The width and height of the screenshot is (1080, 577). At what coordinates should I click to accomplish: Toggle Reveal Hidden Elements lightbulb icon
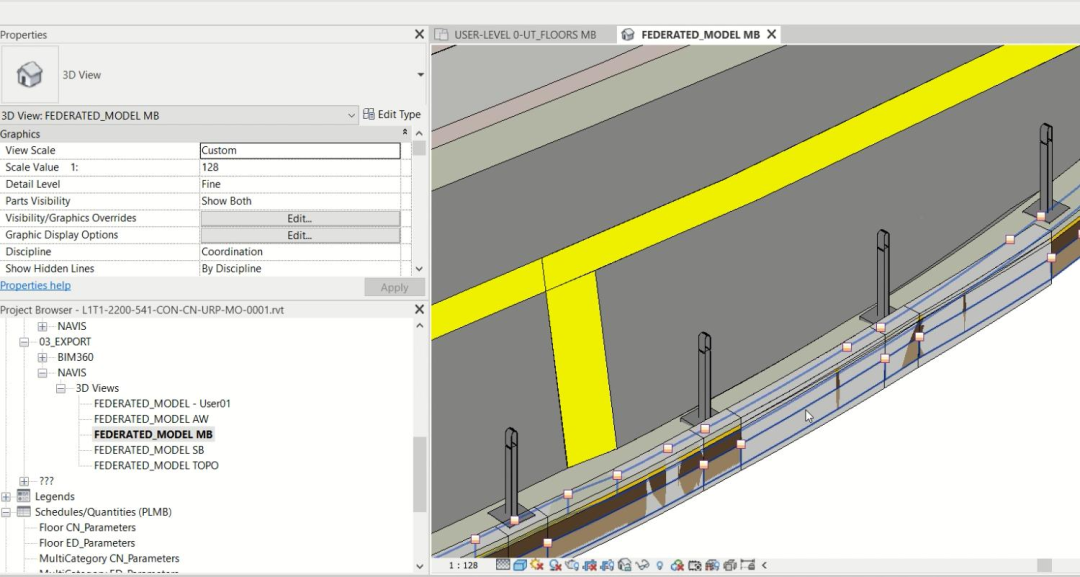click(x=659, y=565)
